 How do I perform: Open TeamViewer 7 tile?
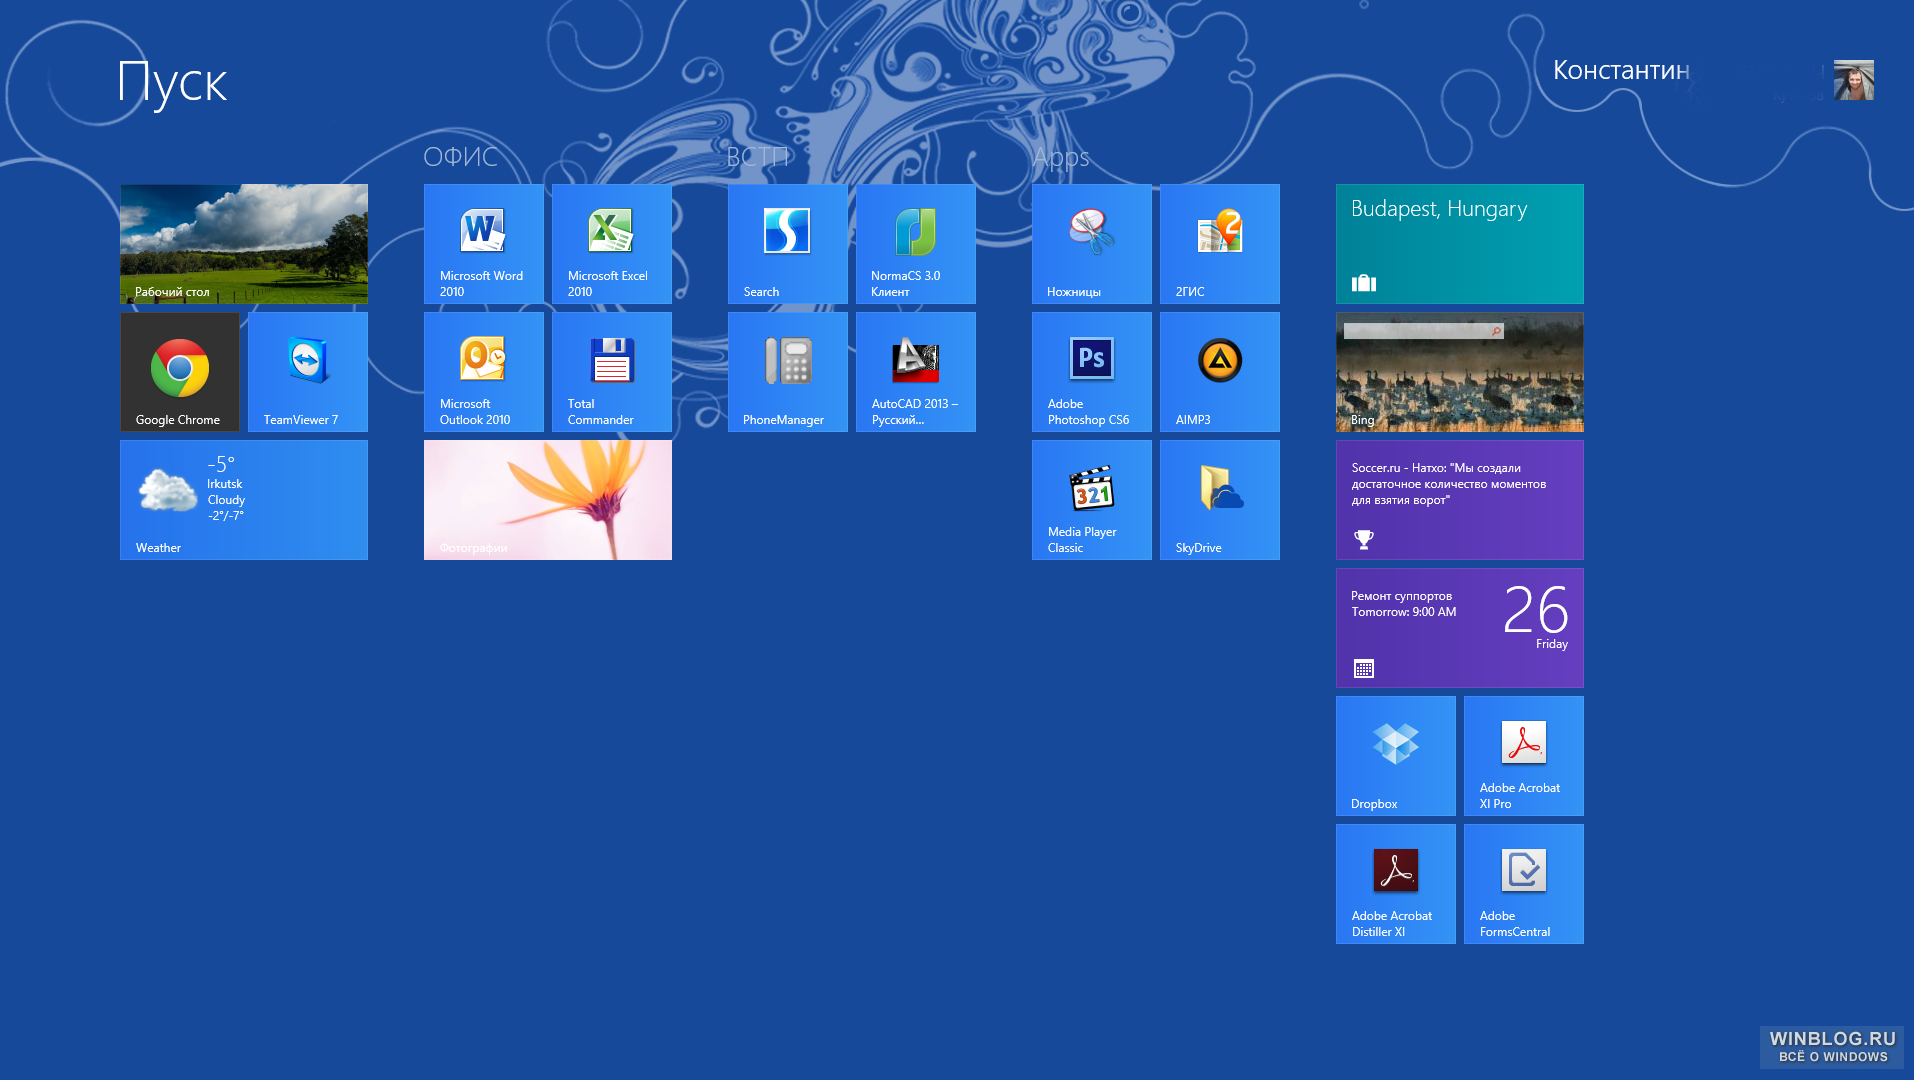[x=308, y=372]
